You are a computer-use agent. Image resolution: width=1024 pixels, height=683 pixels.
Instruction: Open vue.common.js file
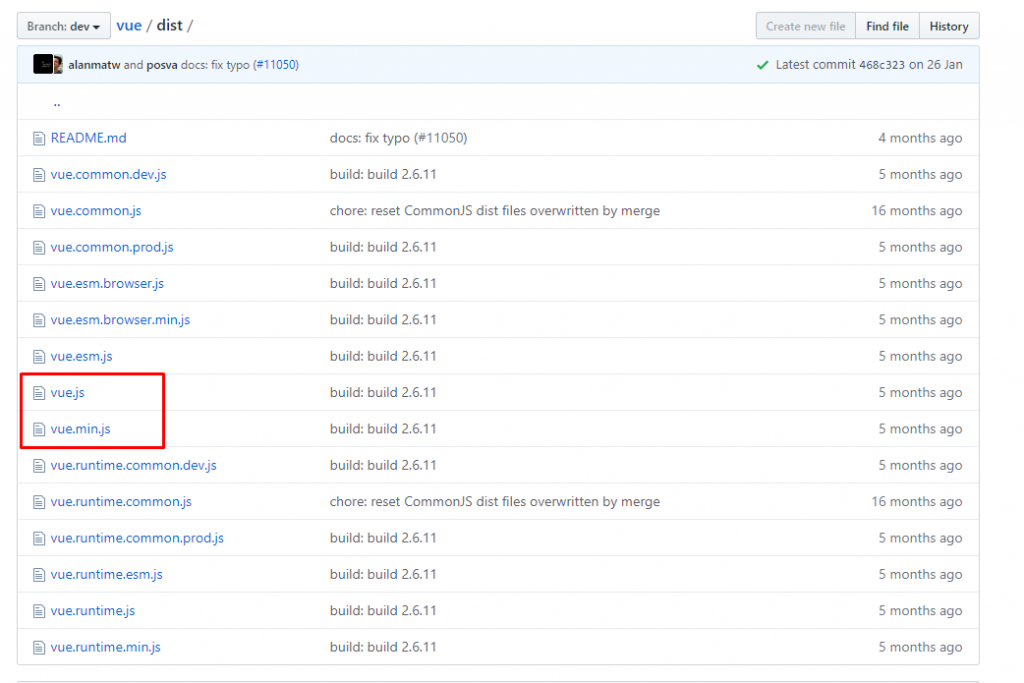(96, 210)
